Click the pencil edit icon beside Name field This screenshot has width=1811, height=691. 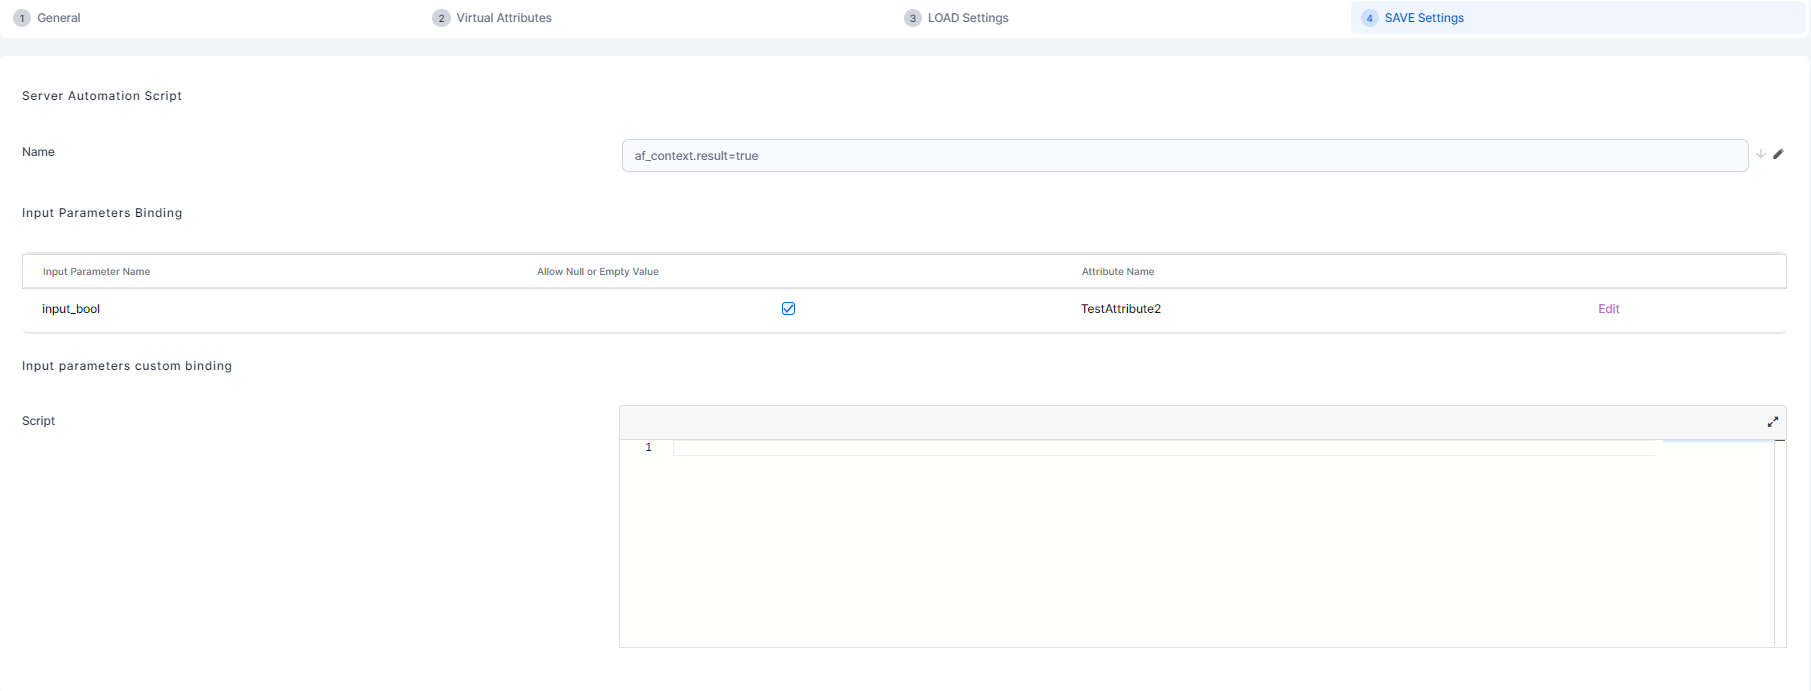pyautogui.click(x=1778, y=154)
